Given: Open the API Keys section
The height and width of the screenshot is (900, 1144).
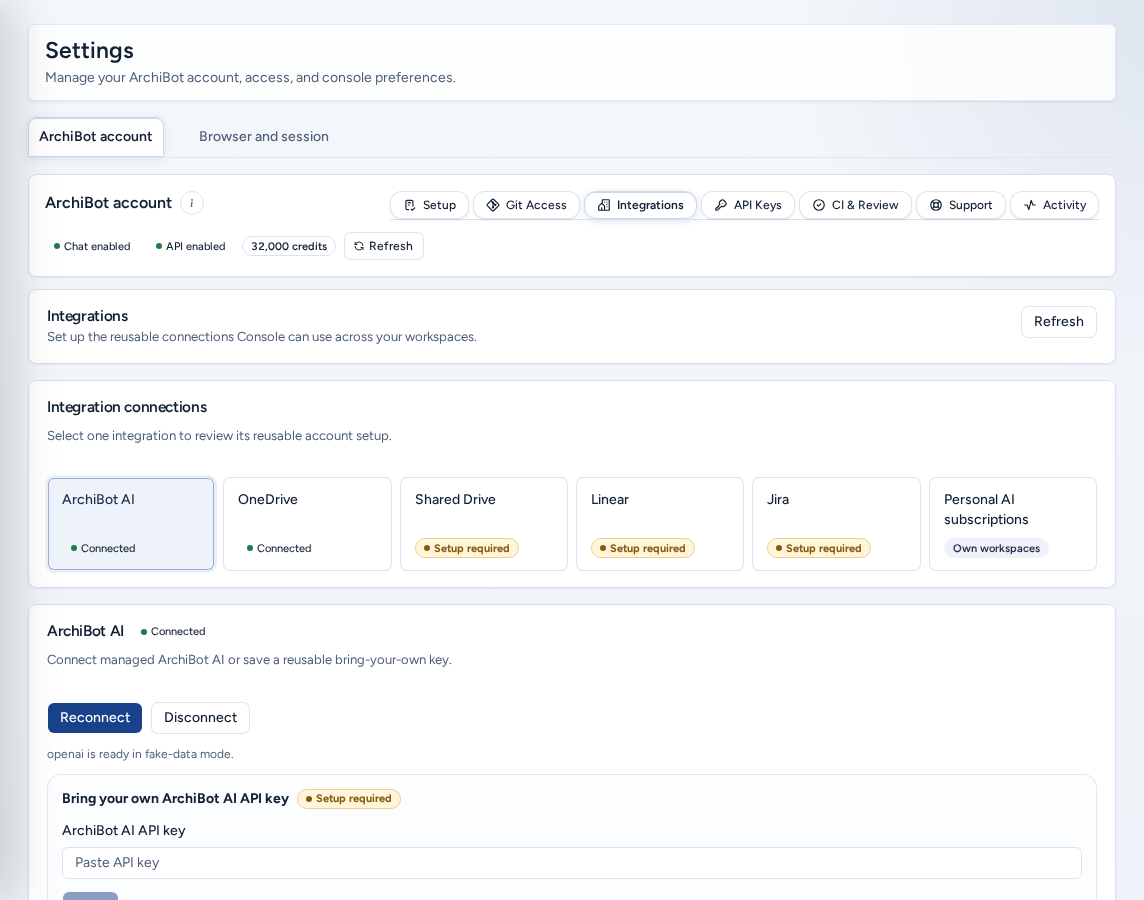Looking at the screenshot, I should tap(748, 205).
